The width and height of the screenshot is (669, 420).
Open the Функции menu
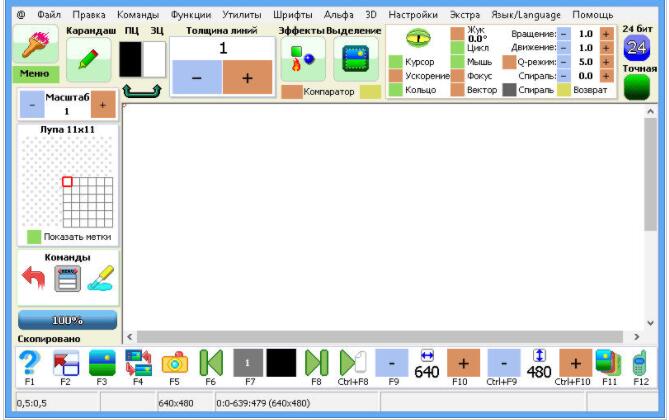pyautogui.click(x=191, y=15)
